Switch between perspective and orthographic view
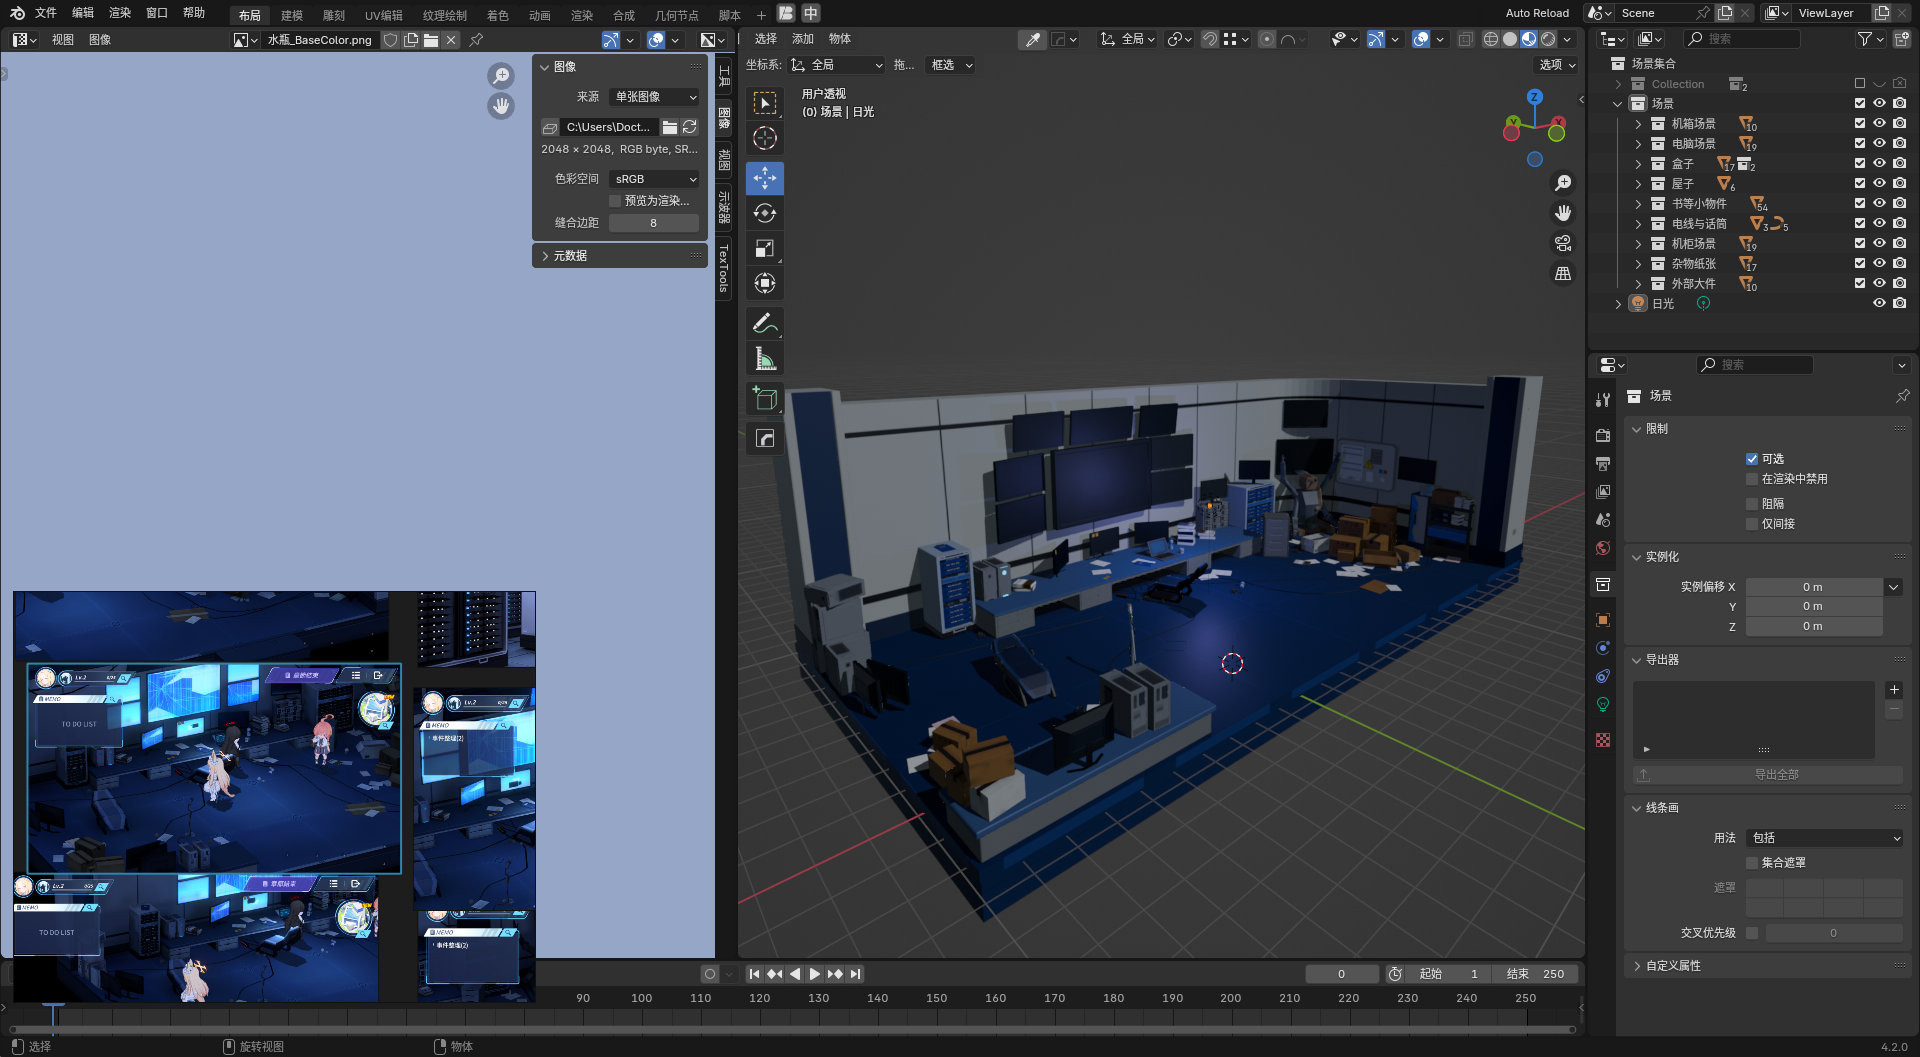The image size is (1920, 1057). click(1562, 273)
